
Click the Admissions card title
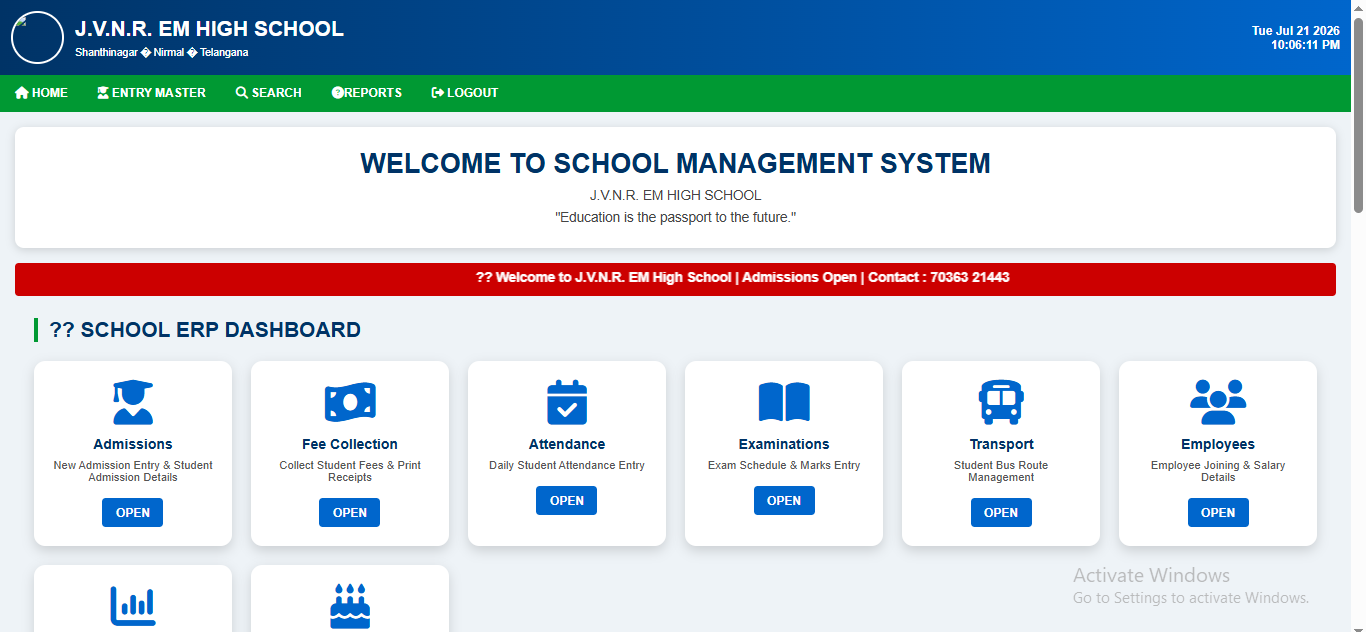pyautogui.click(x=133, y=444)
